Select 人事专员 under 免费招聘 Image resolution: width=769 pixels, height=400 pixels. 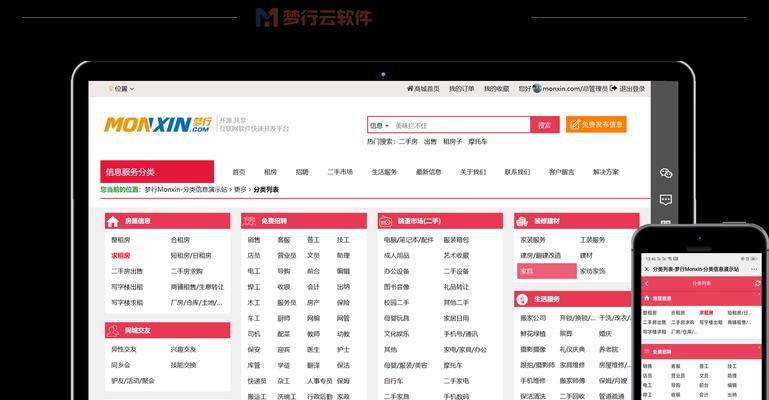320,381
